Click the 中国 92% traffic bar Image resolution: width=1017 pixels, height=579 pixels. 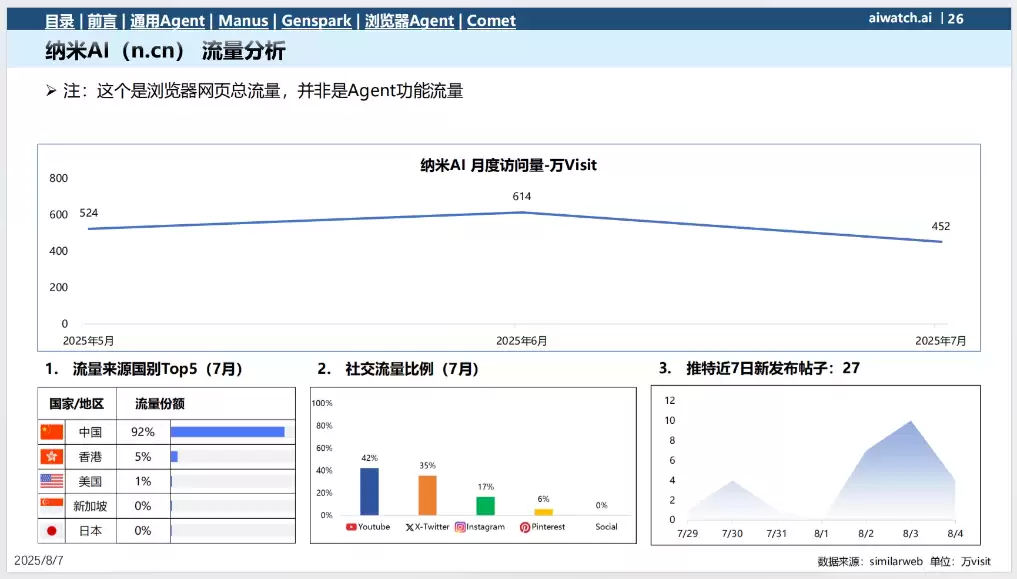click(228, 432)
